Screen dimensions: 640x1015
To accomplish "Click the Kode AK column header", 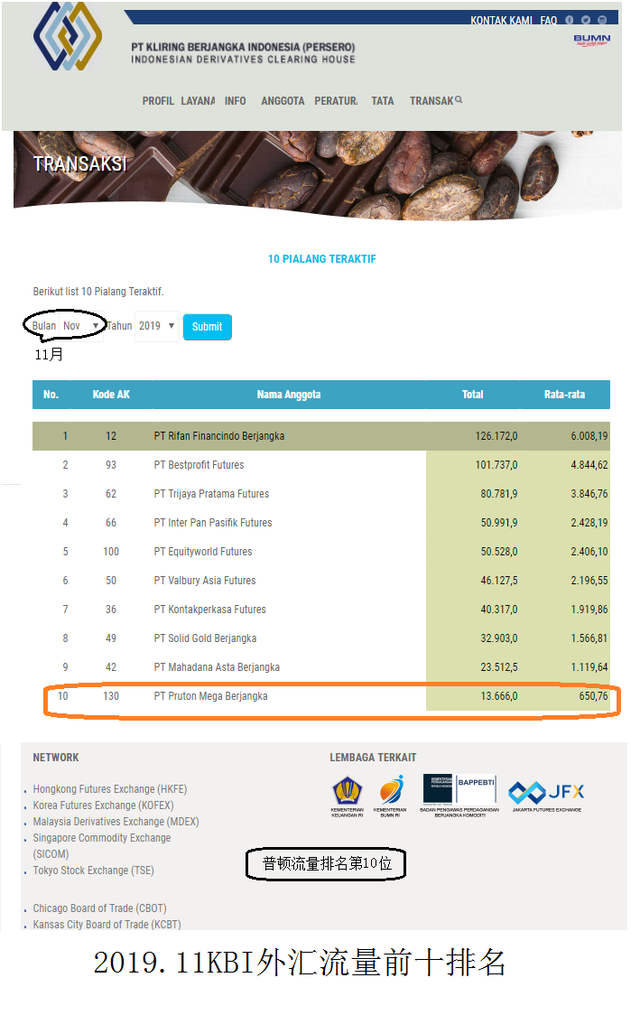I will (111, 394).
